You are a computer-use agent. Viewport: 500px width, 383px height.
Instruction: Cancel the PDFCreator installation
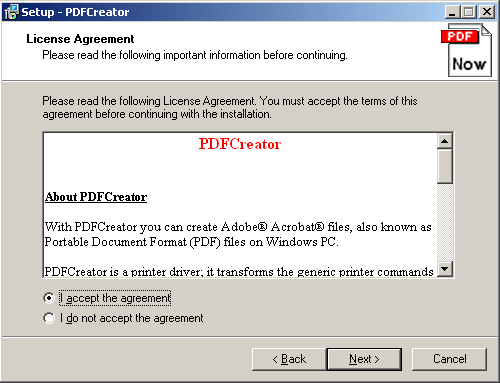449,359
